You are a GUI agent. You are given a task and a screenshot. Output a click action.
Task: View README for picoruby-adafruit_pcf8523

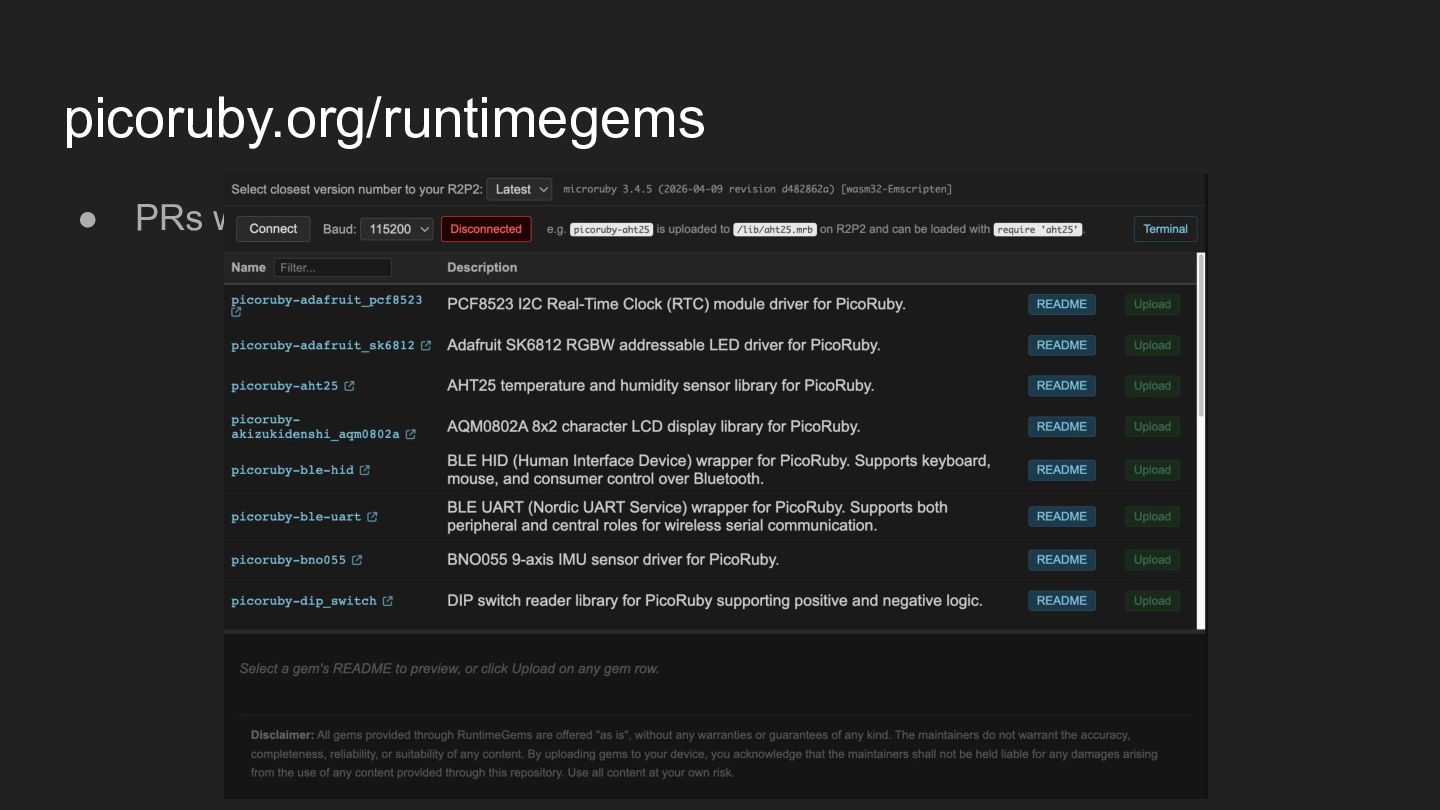point(1061,304)
